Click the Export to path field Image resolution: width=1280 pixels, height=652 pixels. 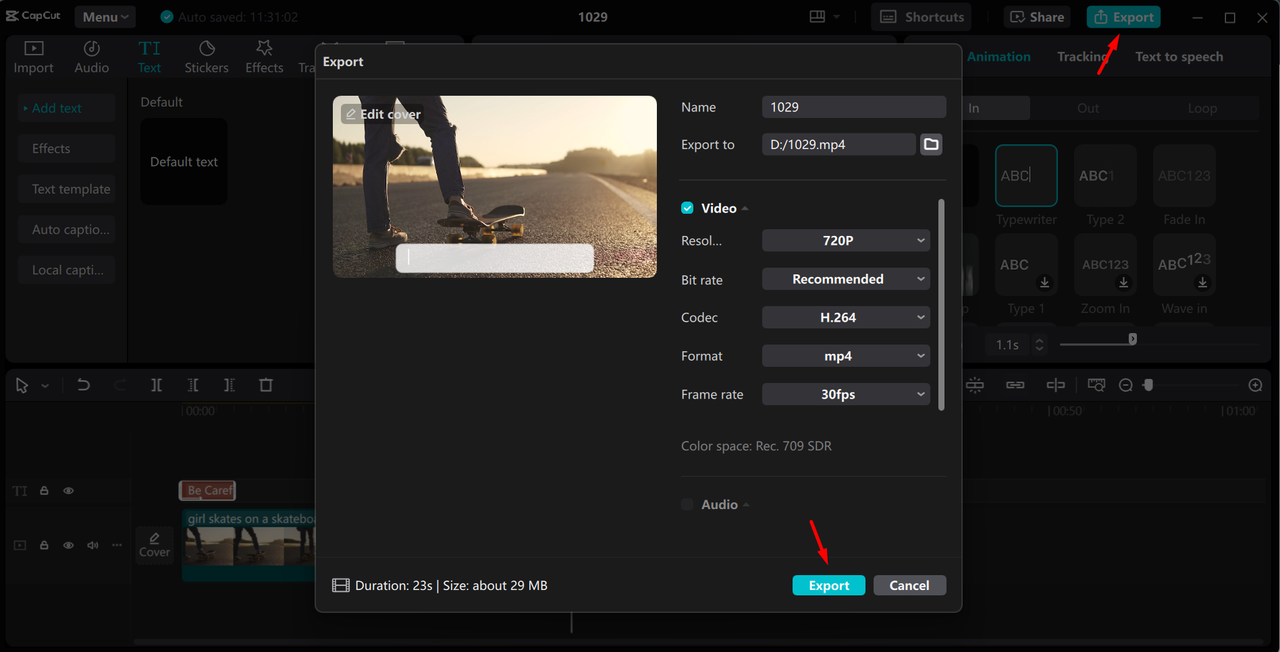pyautogui.click(x=838, y=144)
